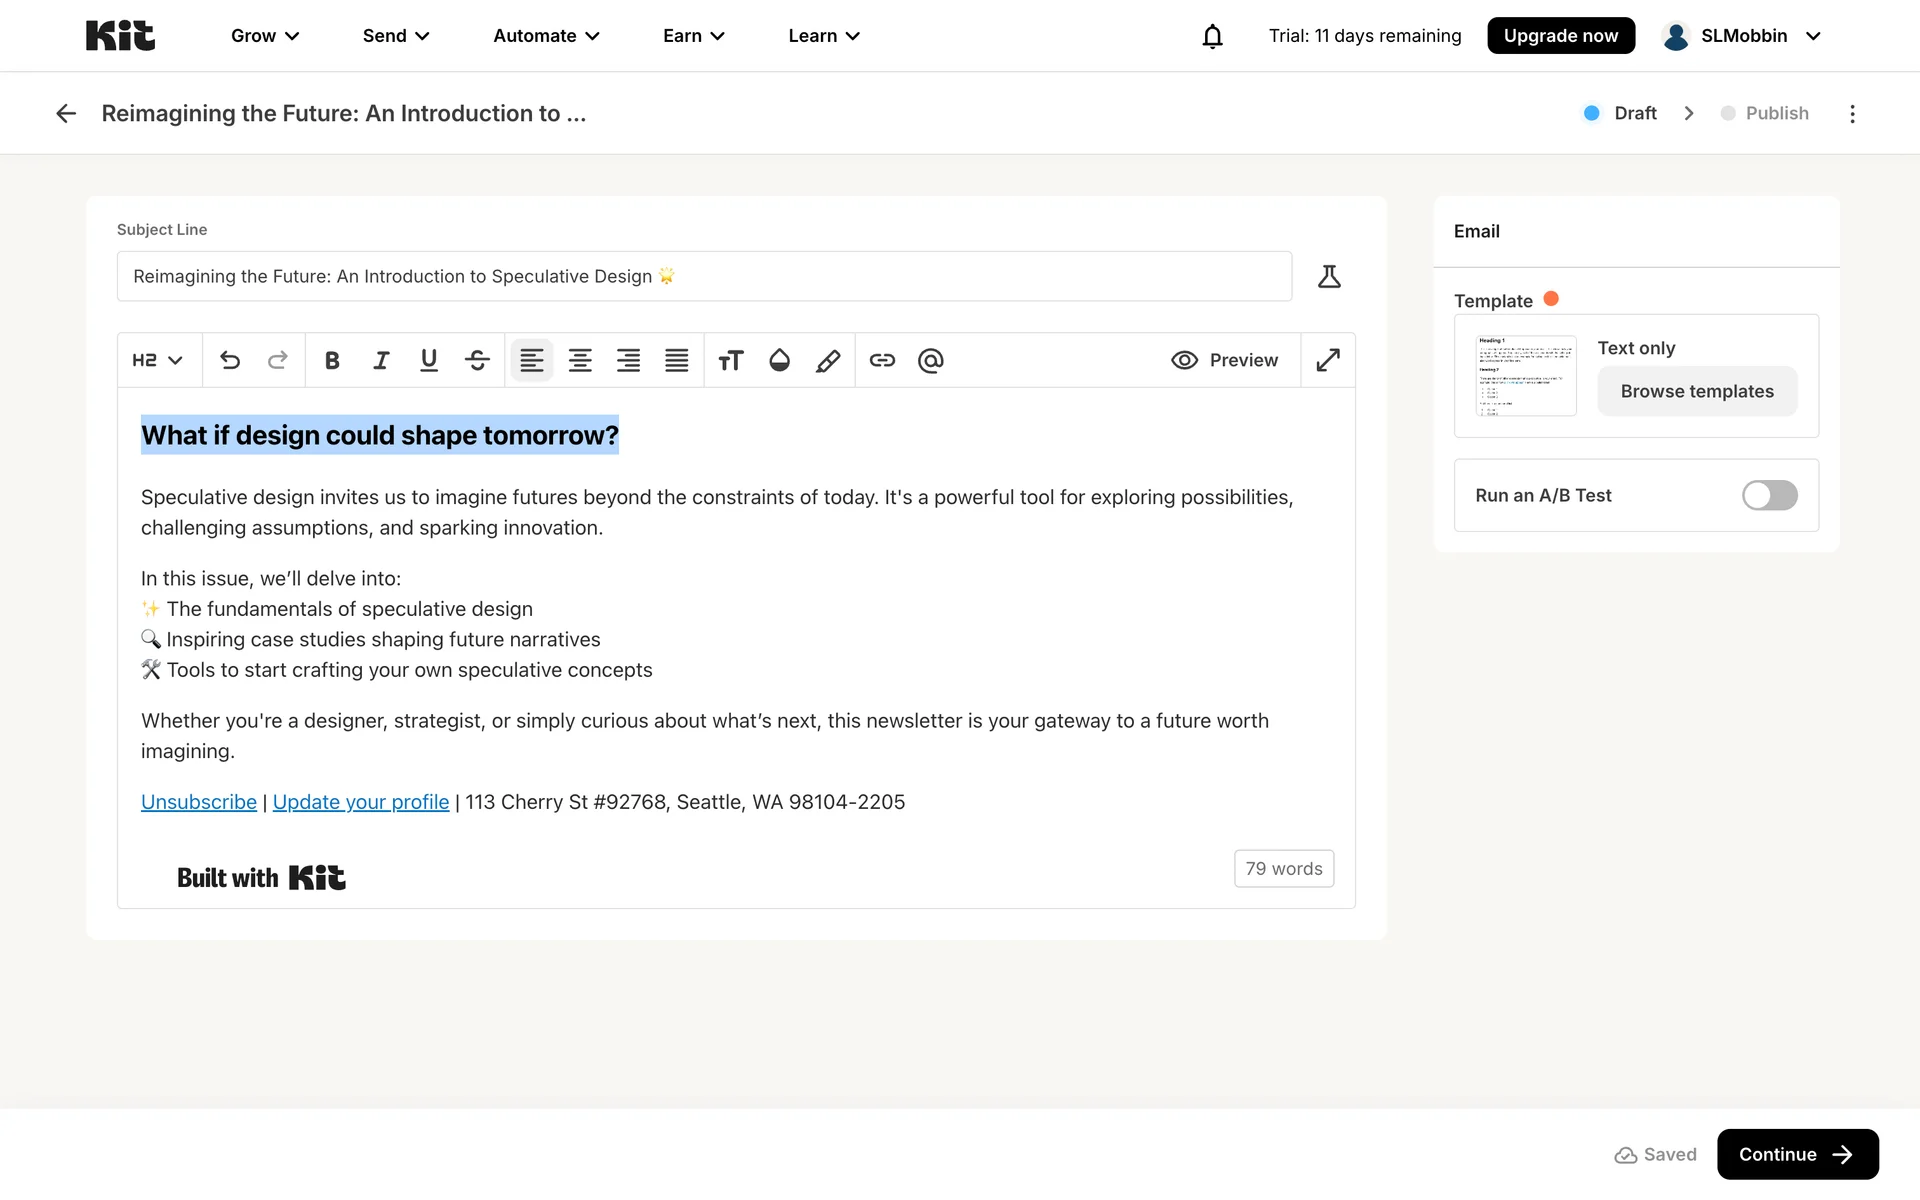The height and width of the screenshot is (1200, 1920).
Task: Apply italic formatting to selected heading
Action: (x=381, y=360)
